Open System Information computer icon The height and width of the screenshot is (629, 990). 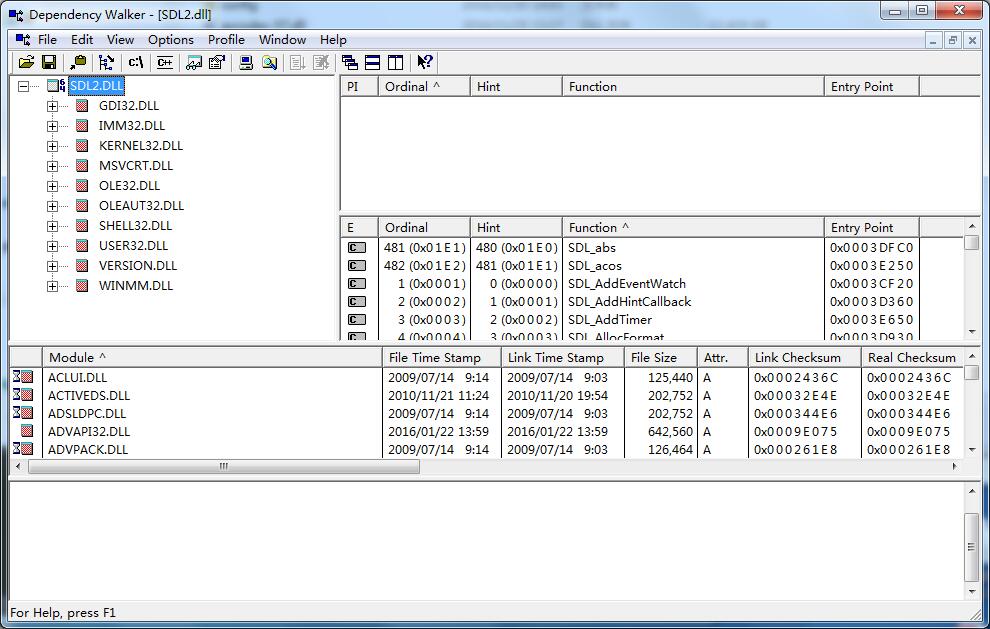pos(246,62)
